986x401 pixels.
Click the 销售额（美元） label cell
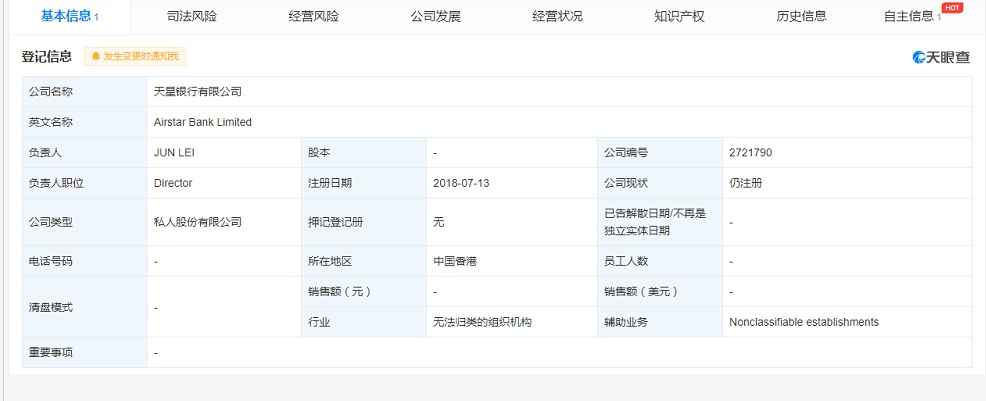(660, 292)
